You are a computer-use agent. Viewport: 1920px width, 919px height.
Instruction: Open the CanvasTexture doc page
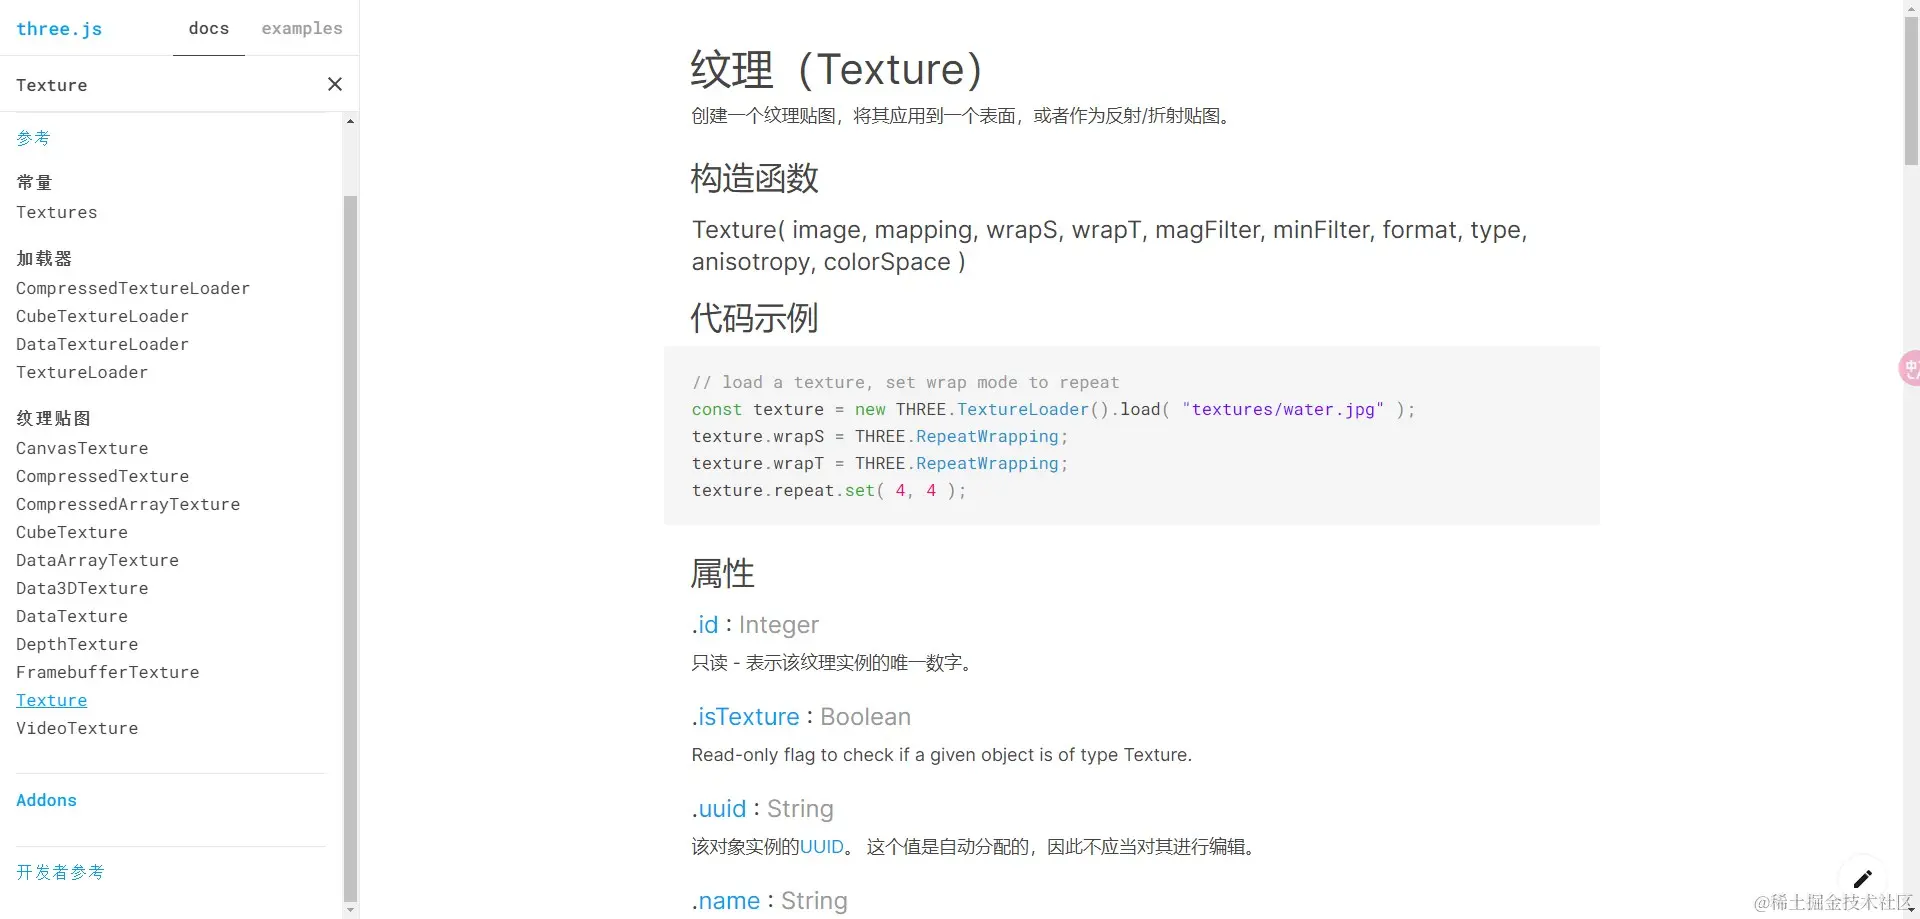[82, 448]
